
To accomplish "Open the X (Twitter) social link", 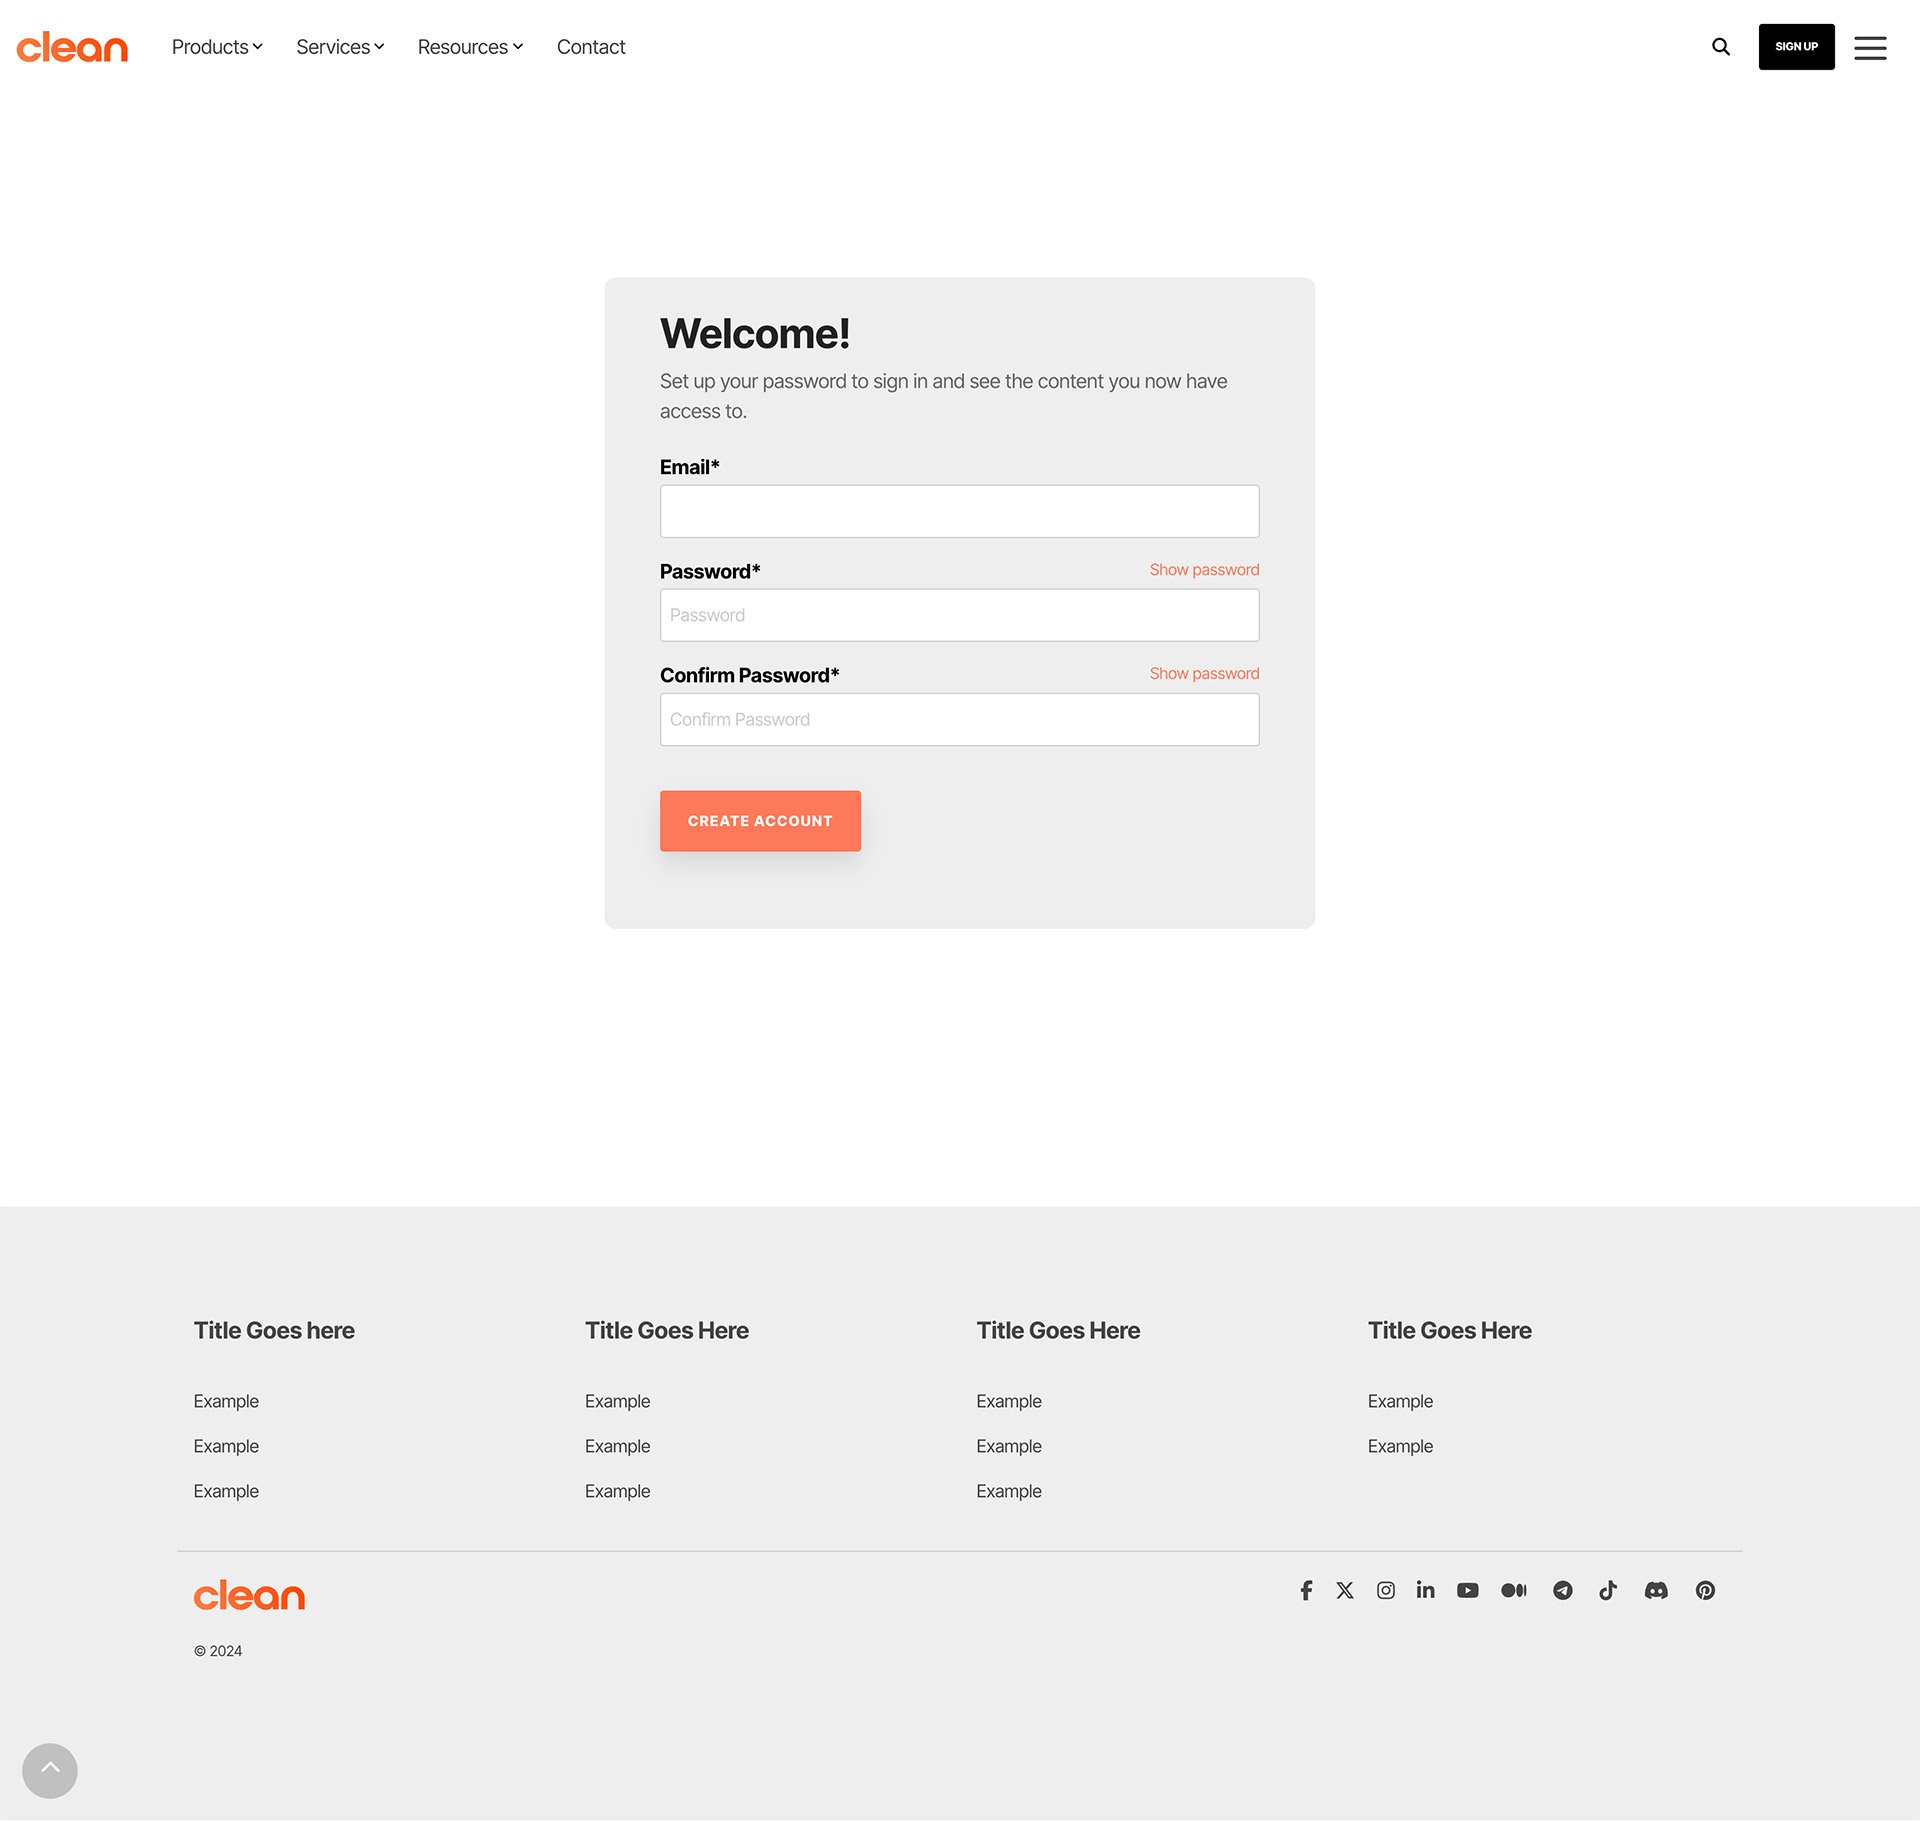I will coord(1345,1590).
